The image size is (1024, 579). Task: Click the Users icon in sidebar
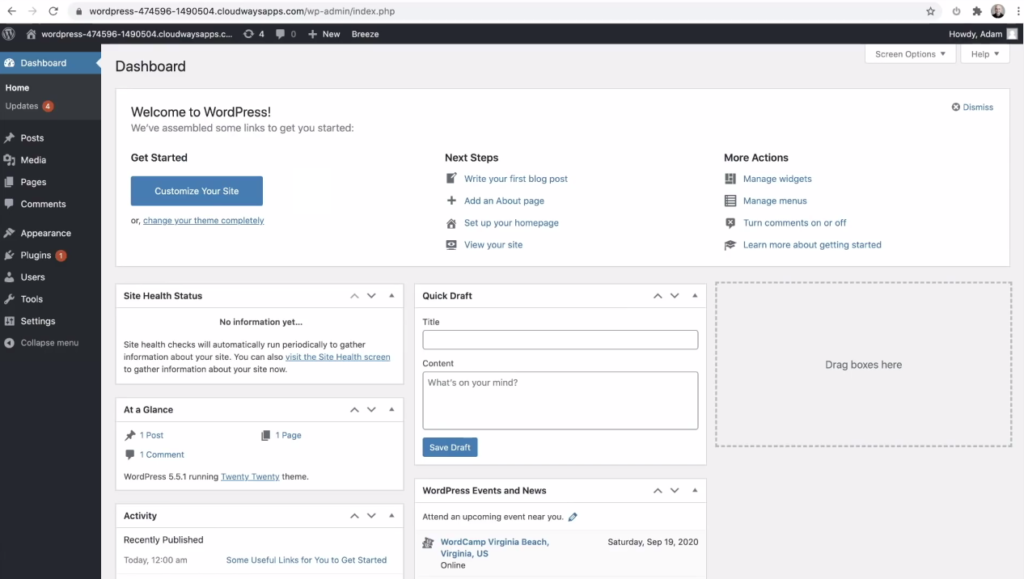[x=9, y=277]
